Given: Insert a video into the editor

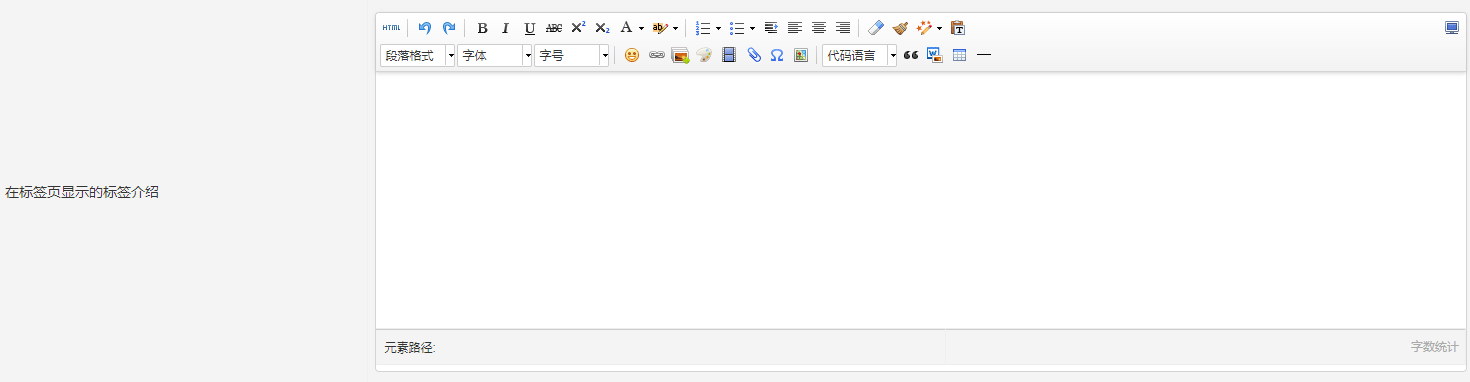Looking at the screenshot, I should click(x=729, y=56).
